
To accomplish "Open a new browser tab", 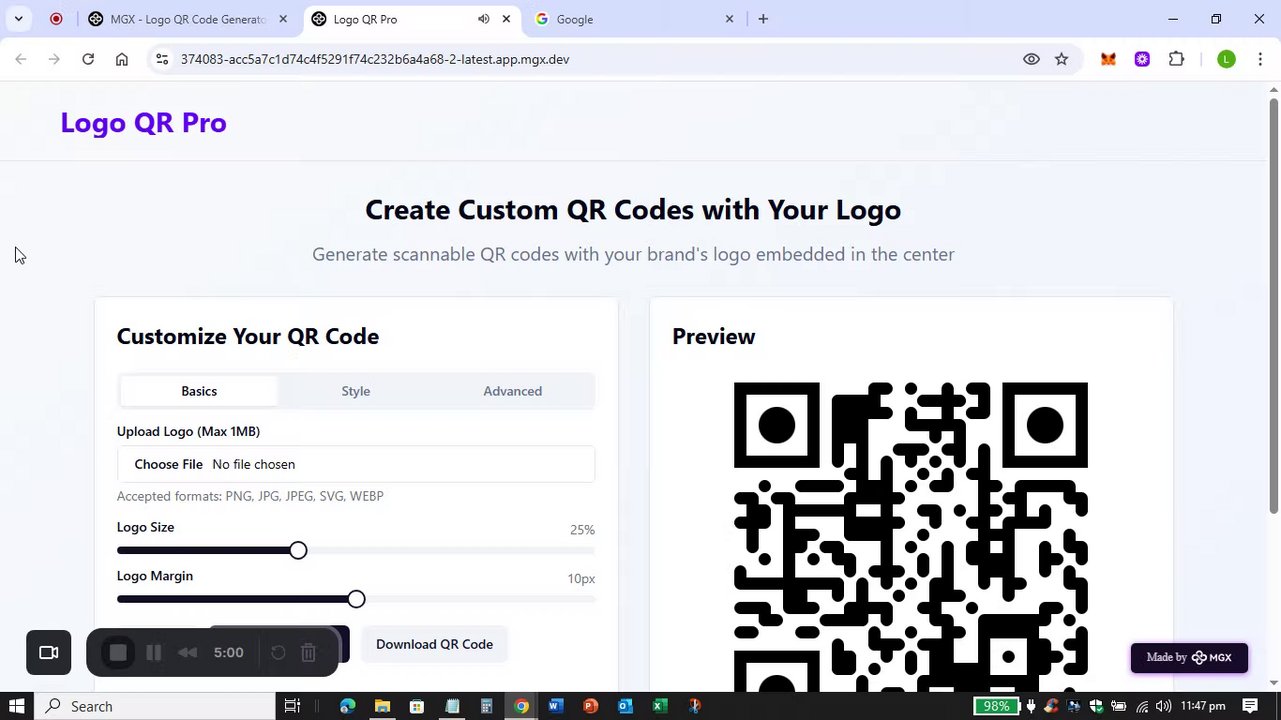I will pyautogui.click(x=763, y=18).
